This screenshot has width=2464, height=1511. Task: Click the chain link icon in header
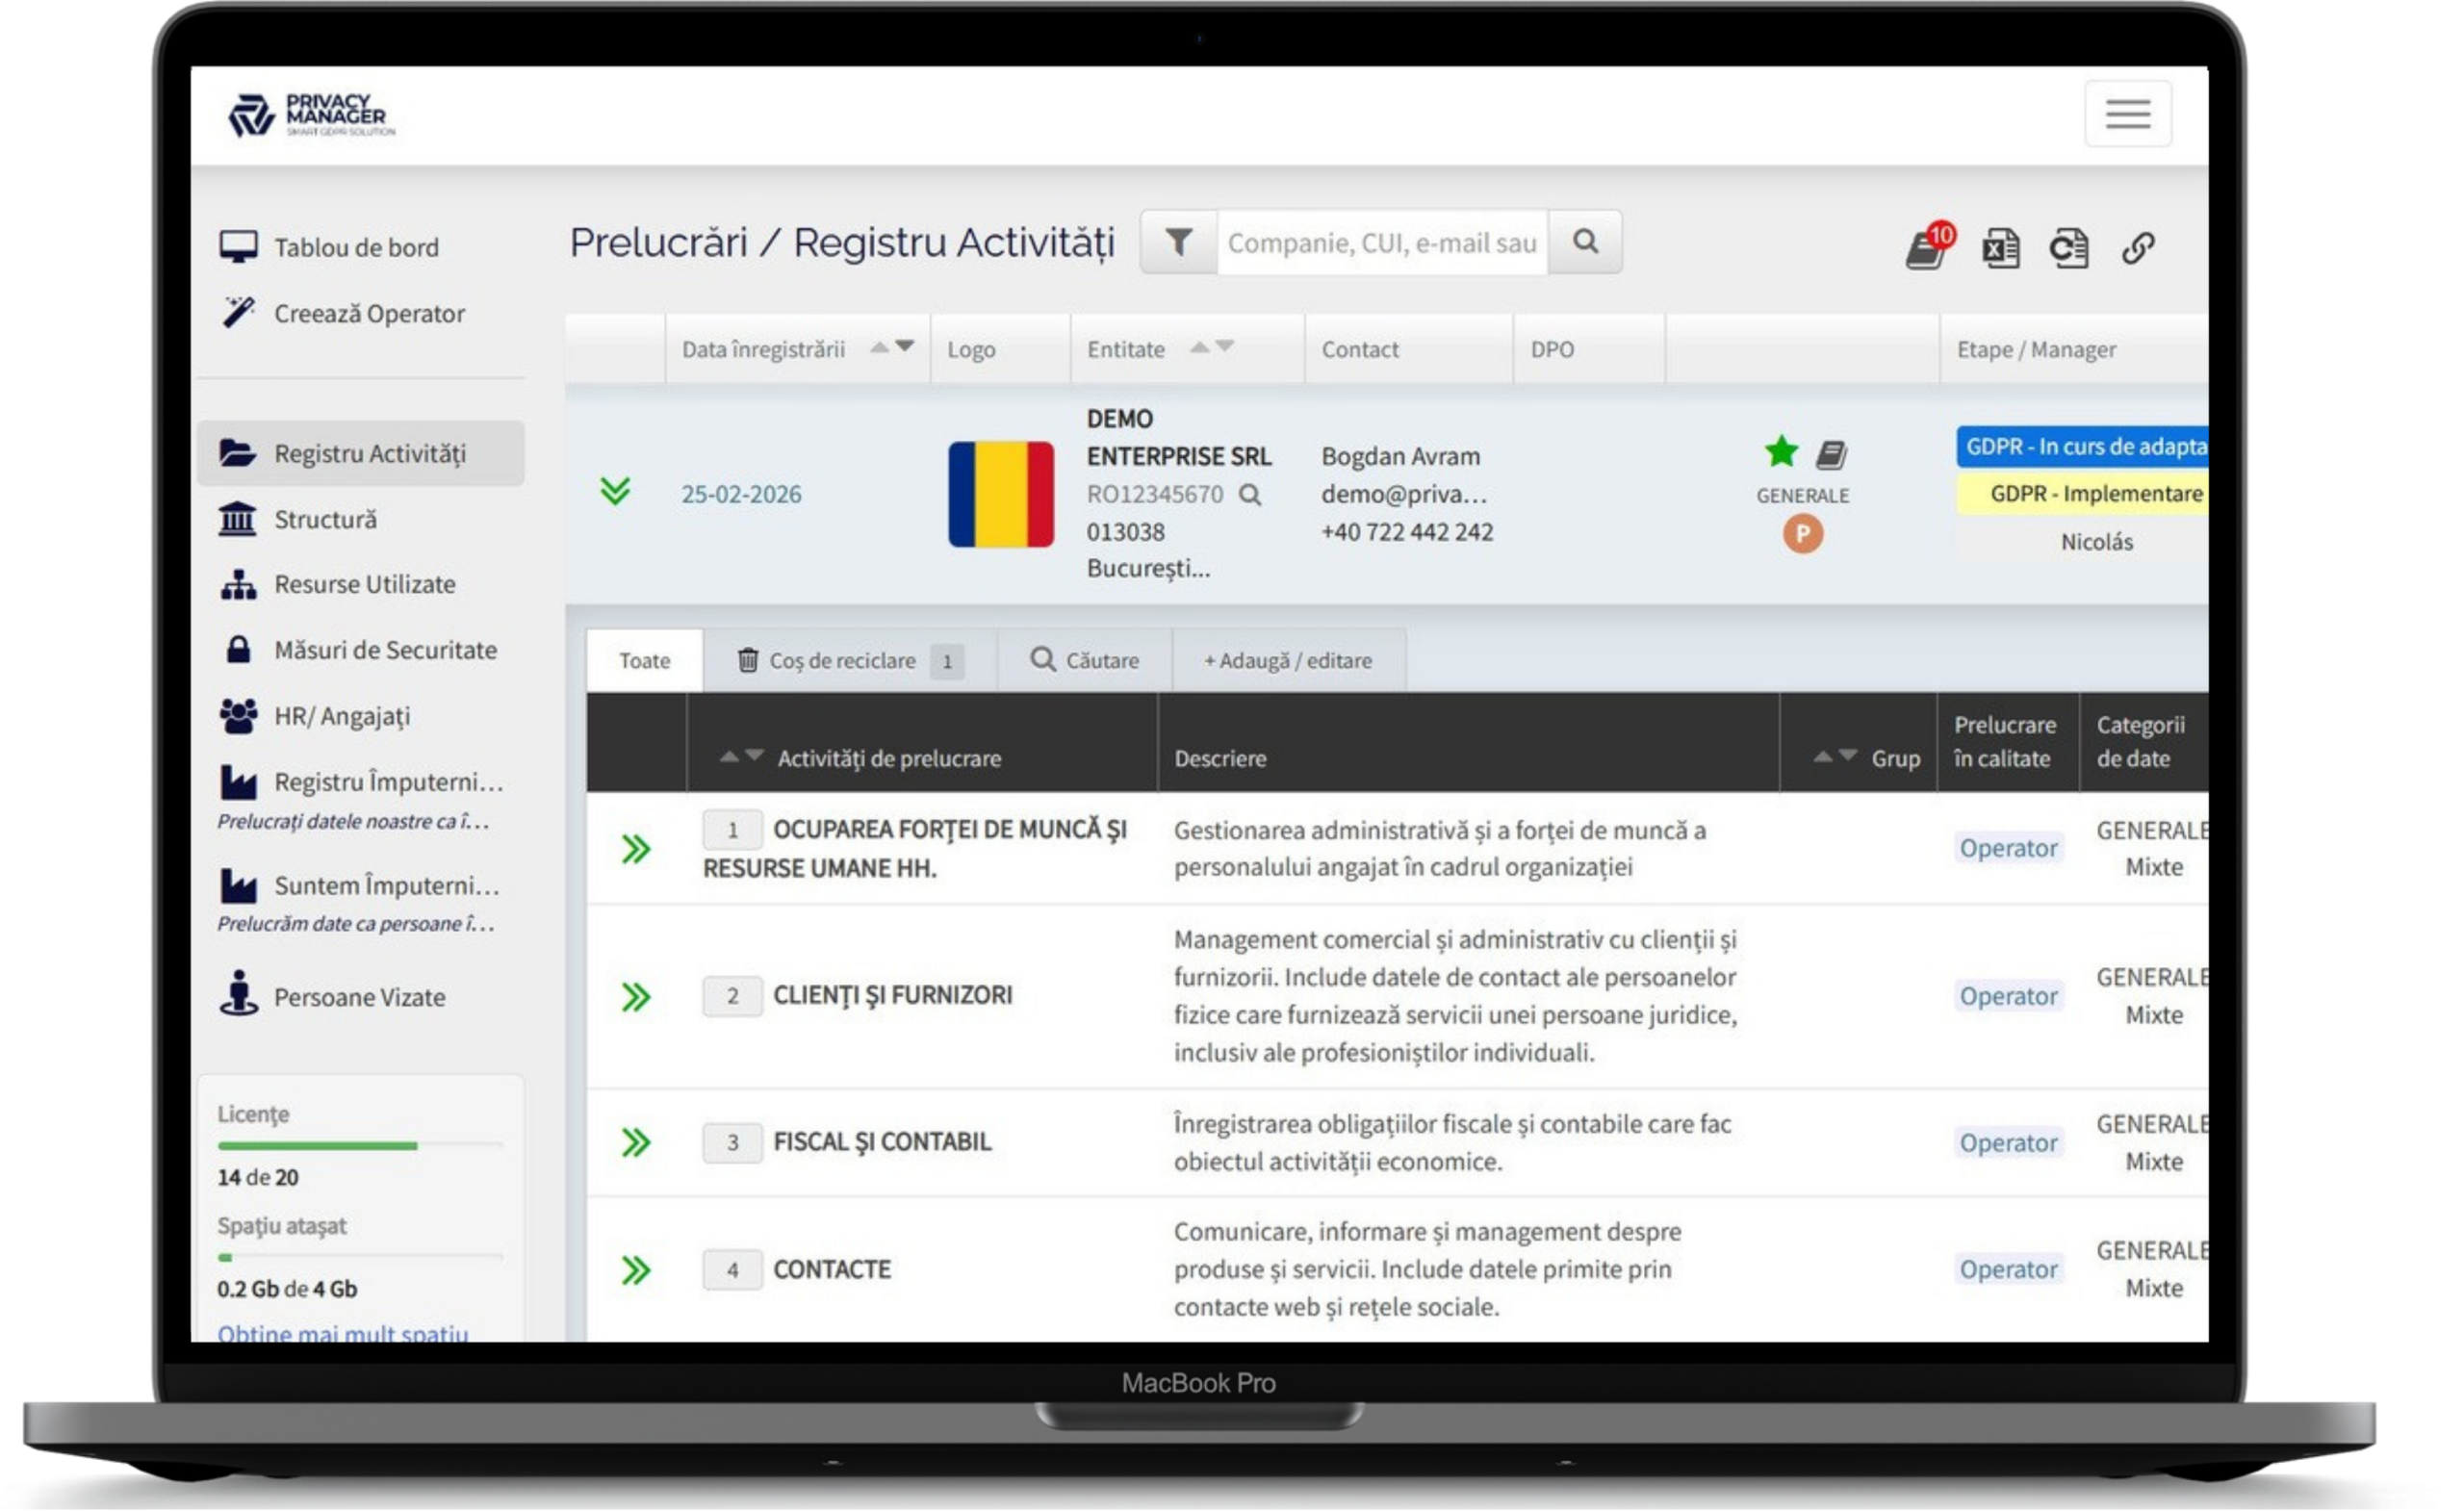coord(2137,248)
